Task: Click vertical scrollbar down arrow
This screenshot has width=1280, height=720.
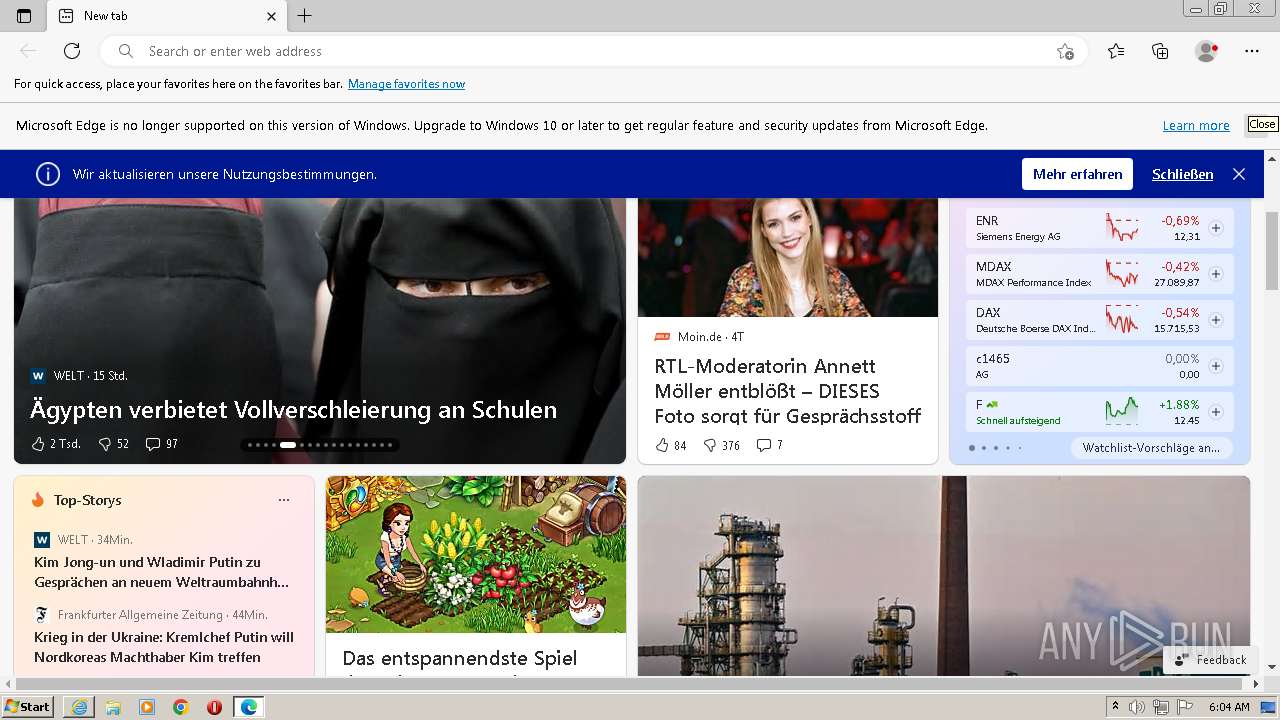Action: 1272,667
